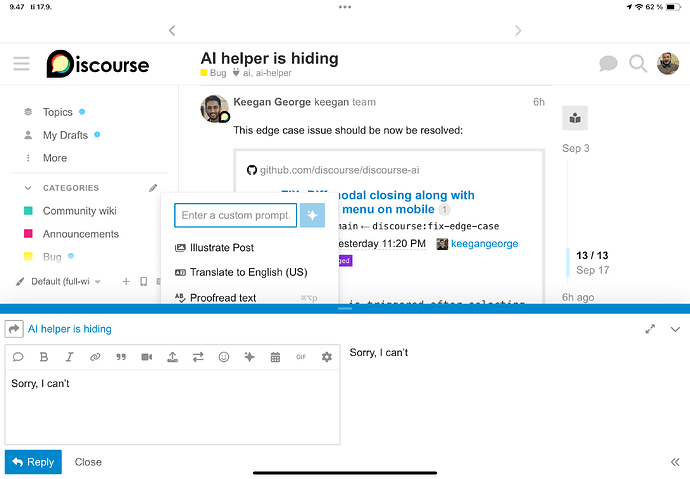The width and height of the screenshot is (690, 479).
Task: Click the video camera icon in composer
Action: point(147,357)
